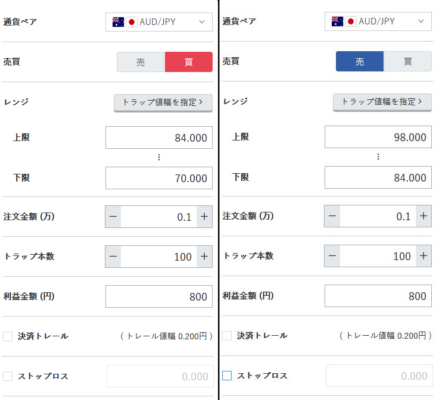Click right トラップ値幅を指定 button
The width and height of the screenshot is (436, 400).
coord(382,102)
